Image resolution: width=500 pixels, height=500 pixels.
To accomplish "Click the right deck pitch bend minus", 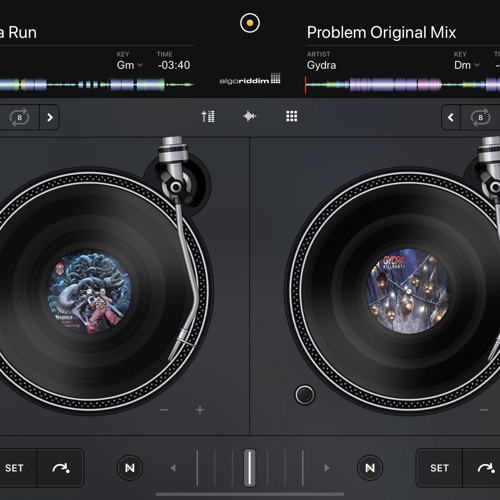I will 484,410.
